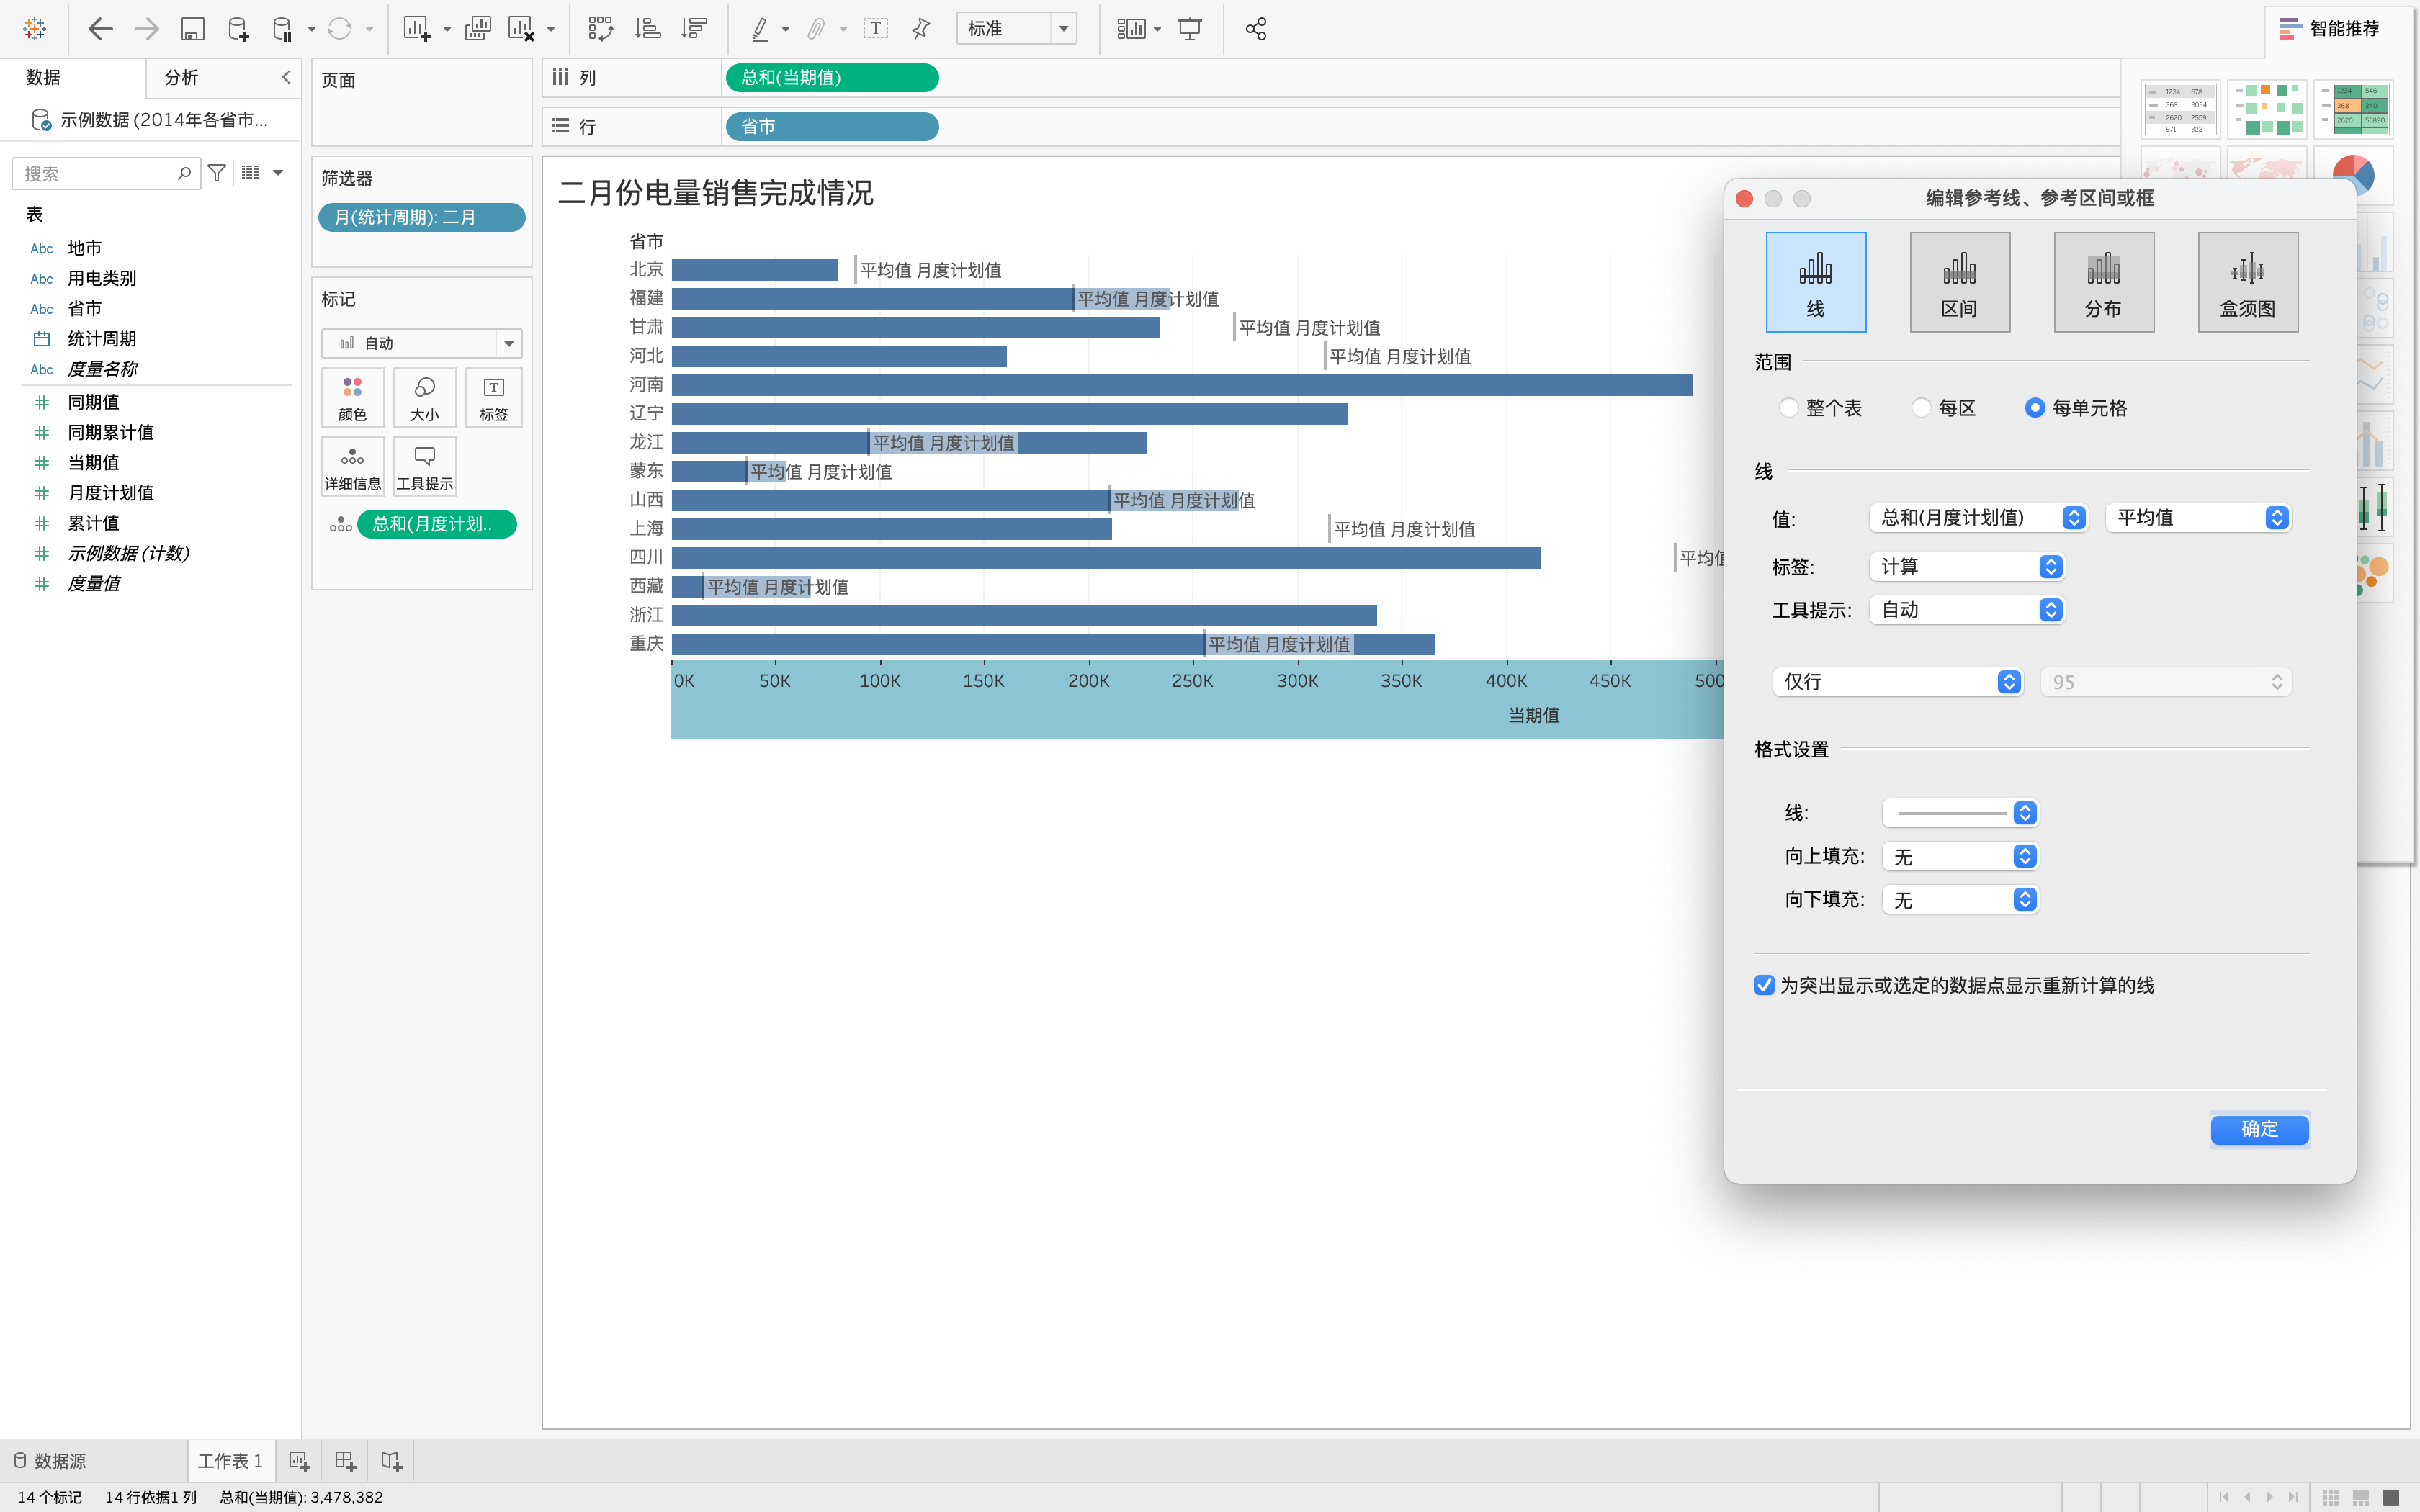Switch to the 分析 (Analytics) tab
This screenshot has height=1512, width=2420.
(x=181, y=77)
